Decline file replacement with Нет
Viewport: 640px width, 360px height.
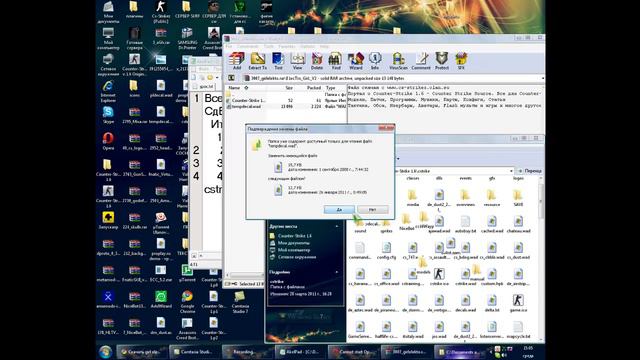pyautogui.click(x=373, y=209)
